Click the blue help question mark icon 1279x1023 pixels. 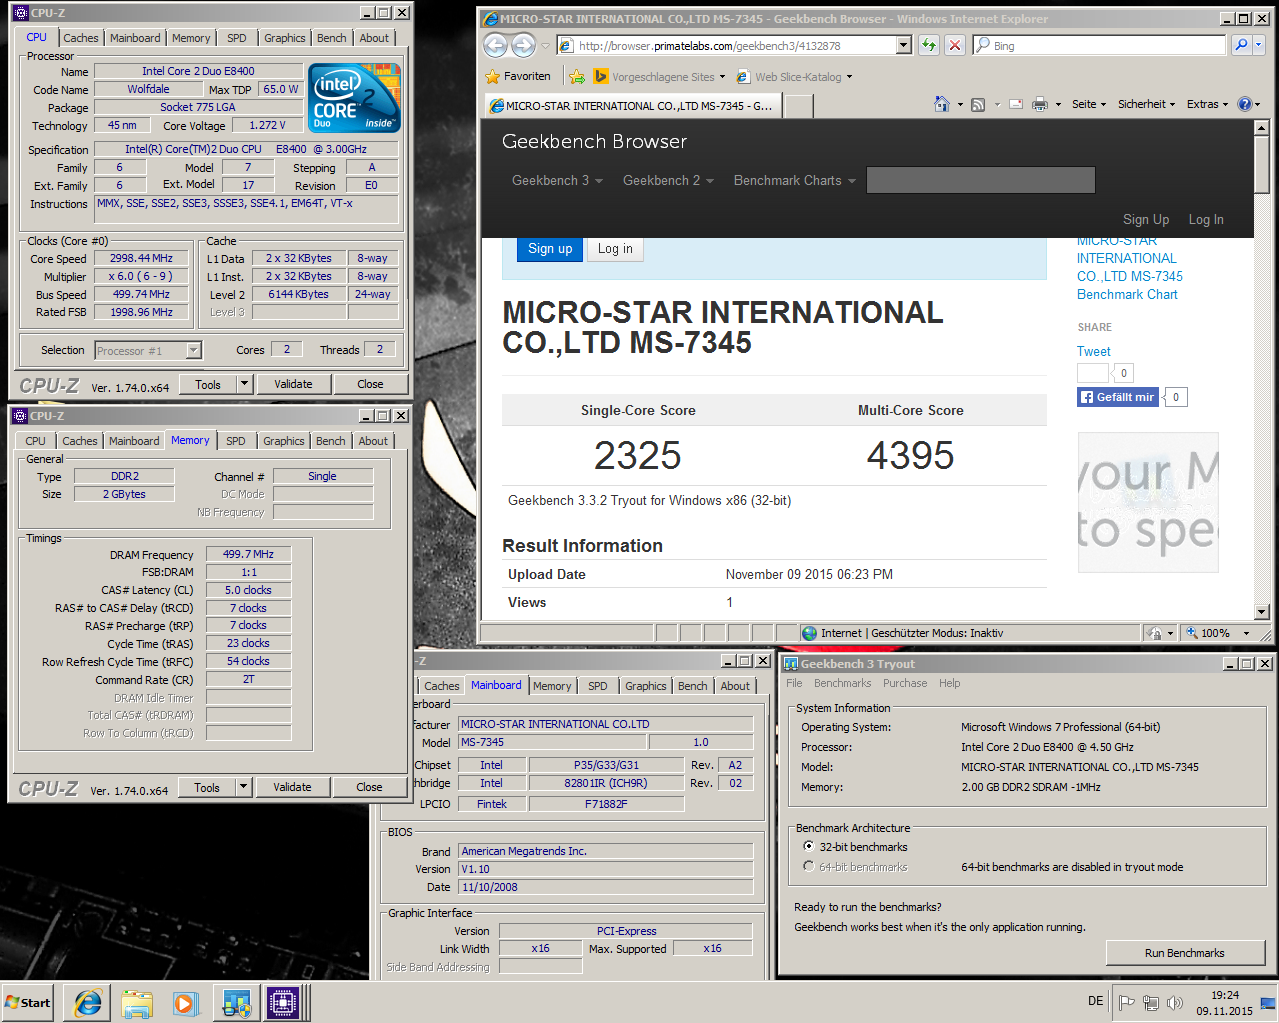(1245, 104)
